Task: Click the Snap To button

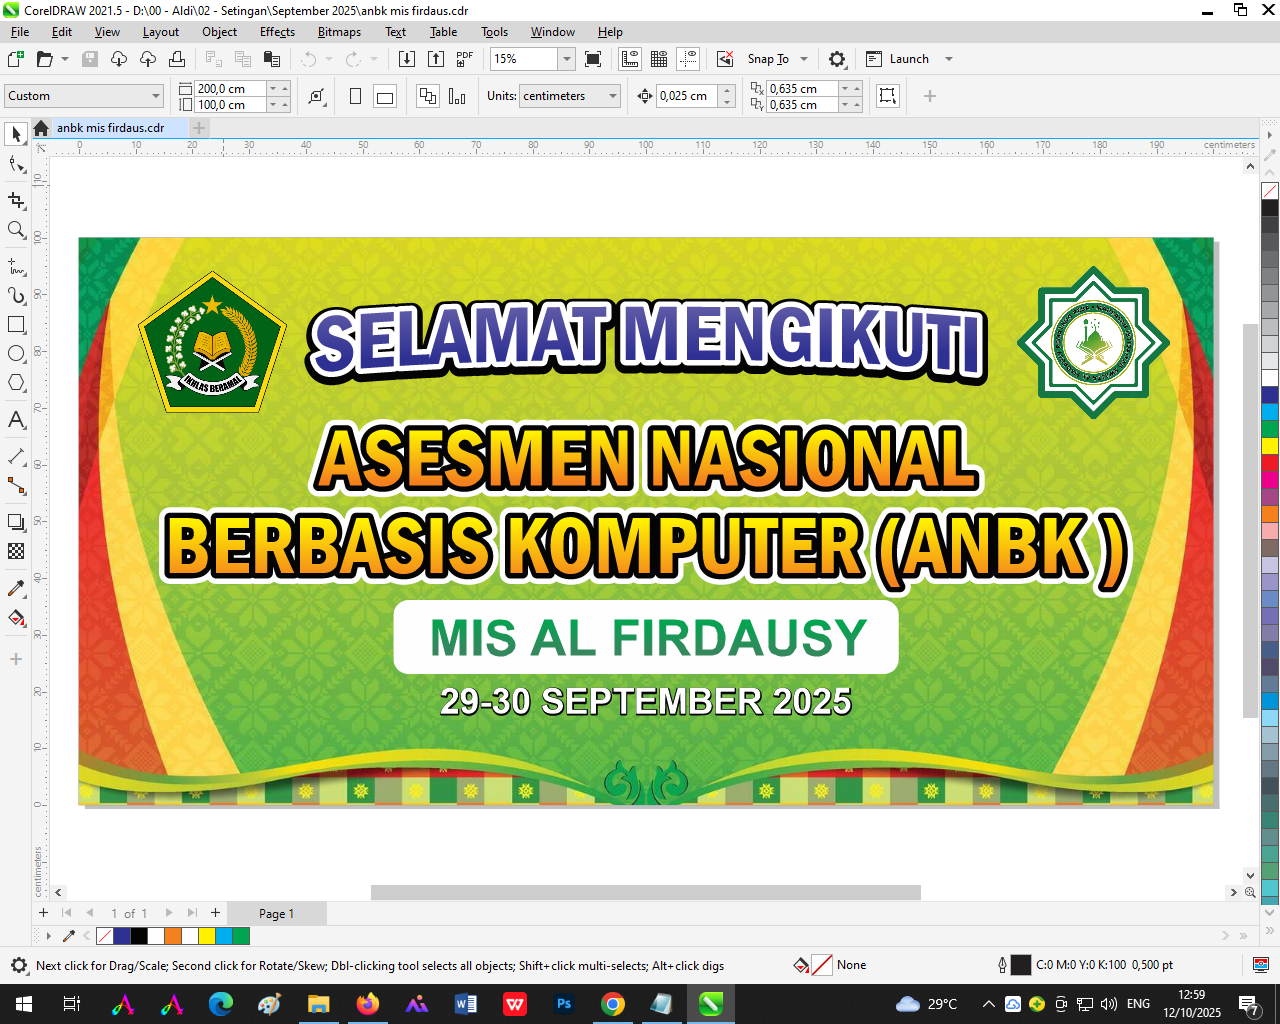Action: [x=768, y=59]
